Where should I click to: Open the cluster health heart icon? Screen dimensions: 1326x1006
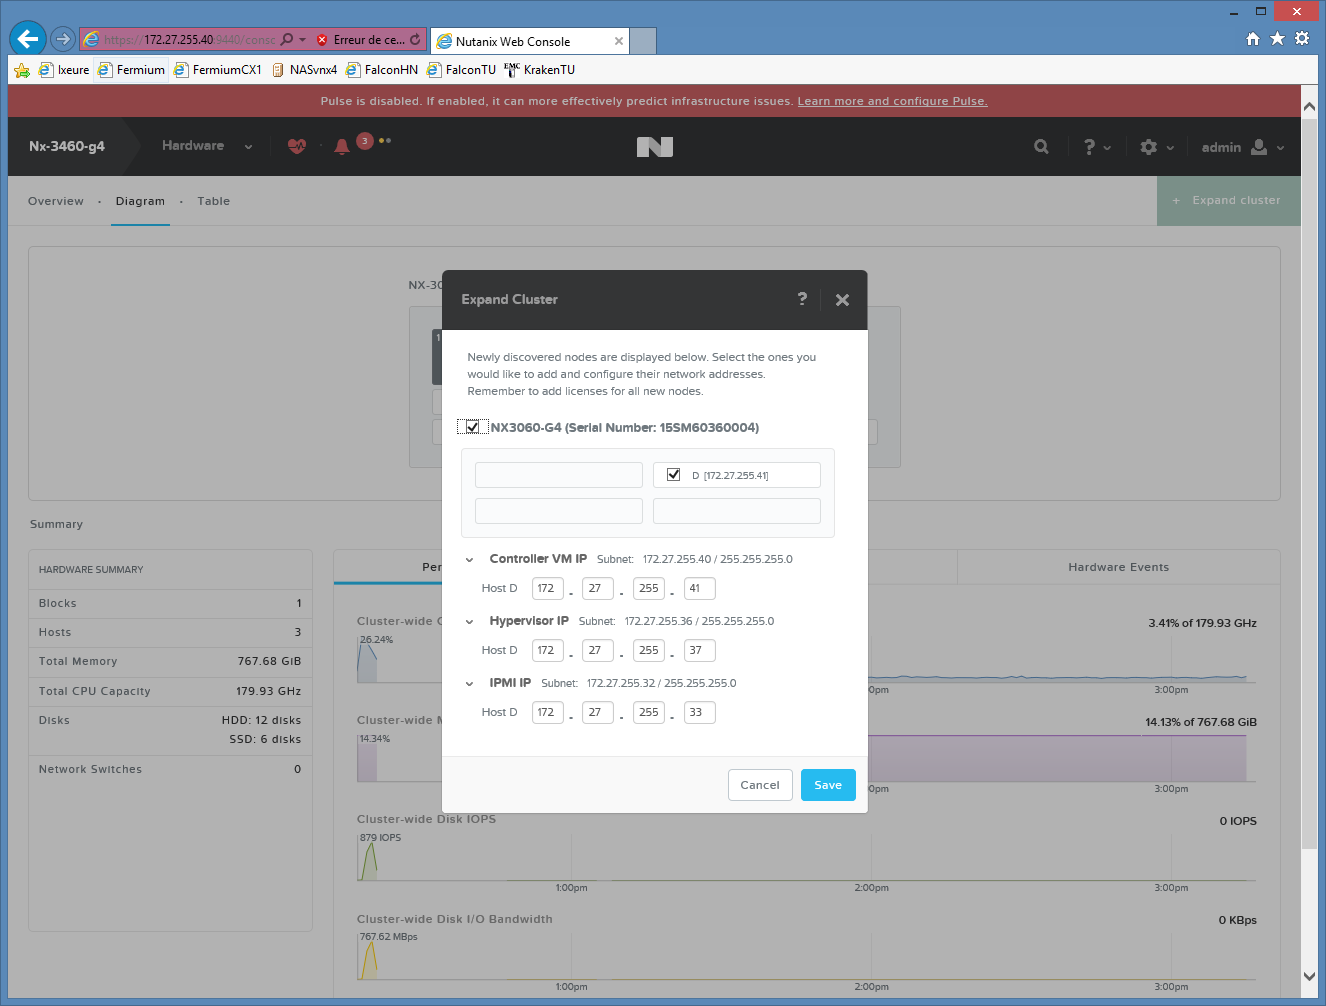[297, 146]
